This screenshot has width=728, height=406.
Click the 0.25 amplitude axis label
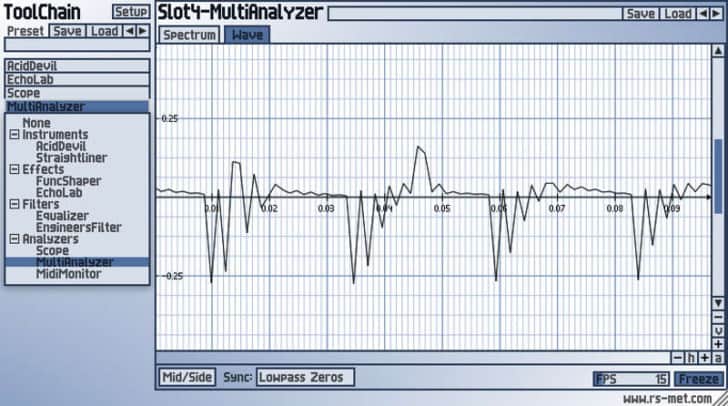point(169,118)
